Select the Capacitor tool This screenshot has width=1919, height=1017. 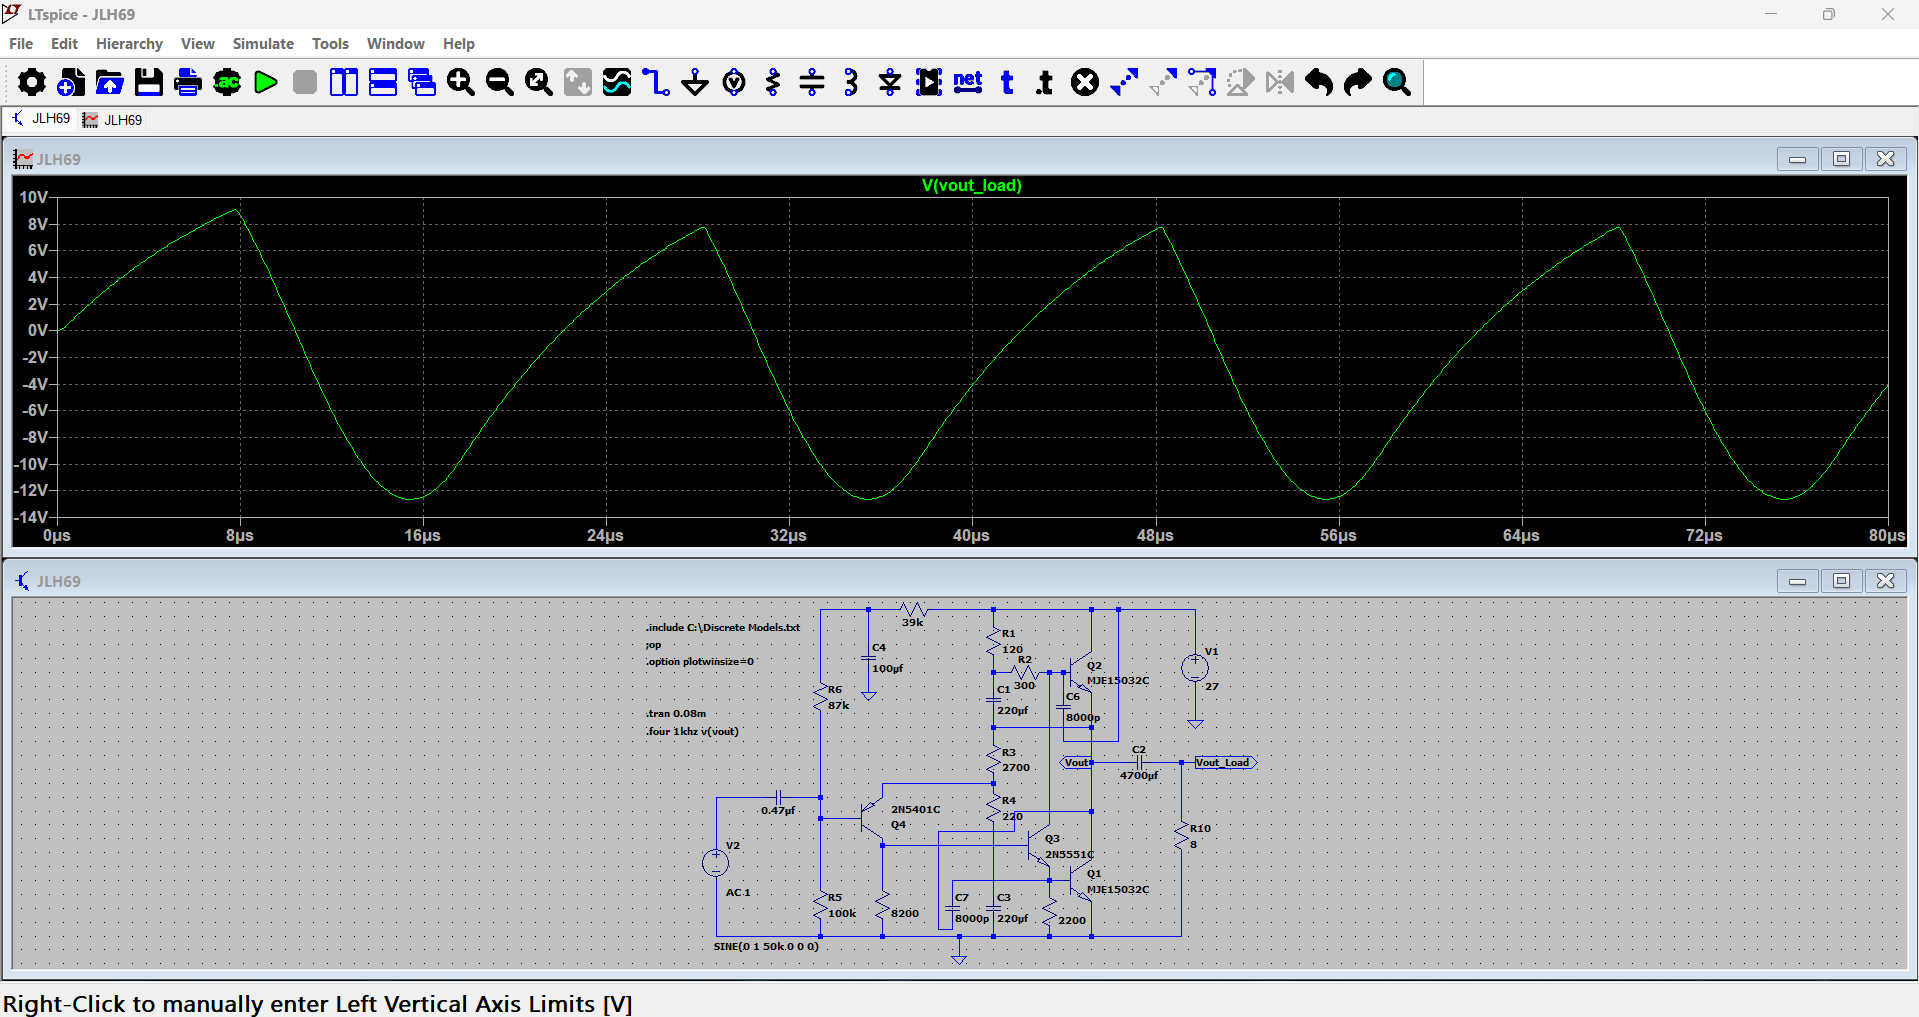click(x=812, y=82)
